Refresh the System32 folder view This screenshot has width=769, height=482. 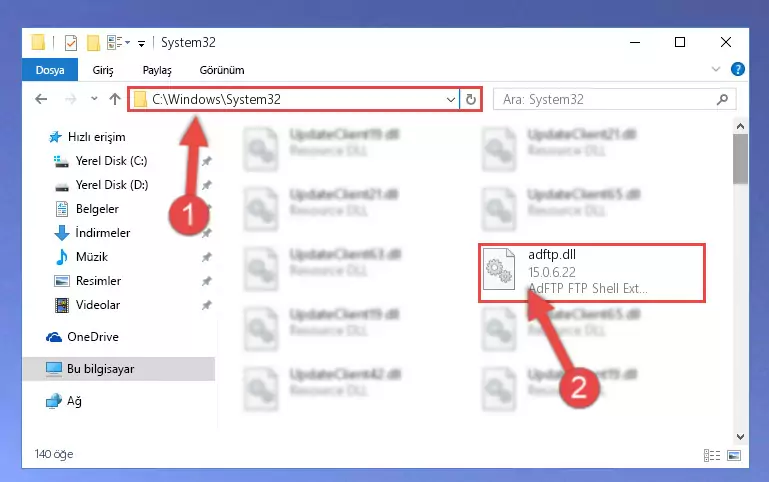471,100
